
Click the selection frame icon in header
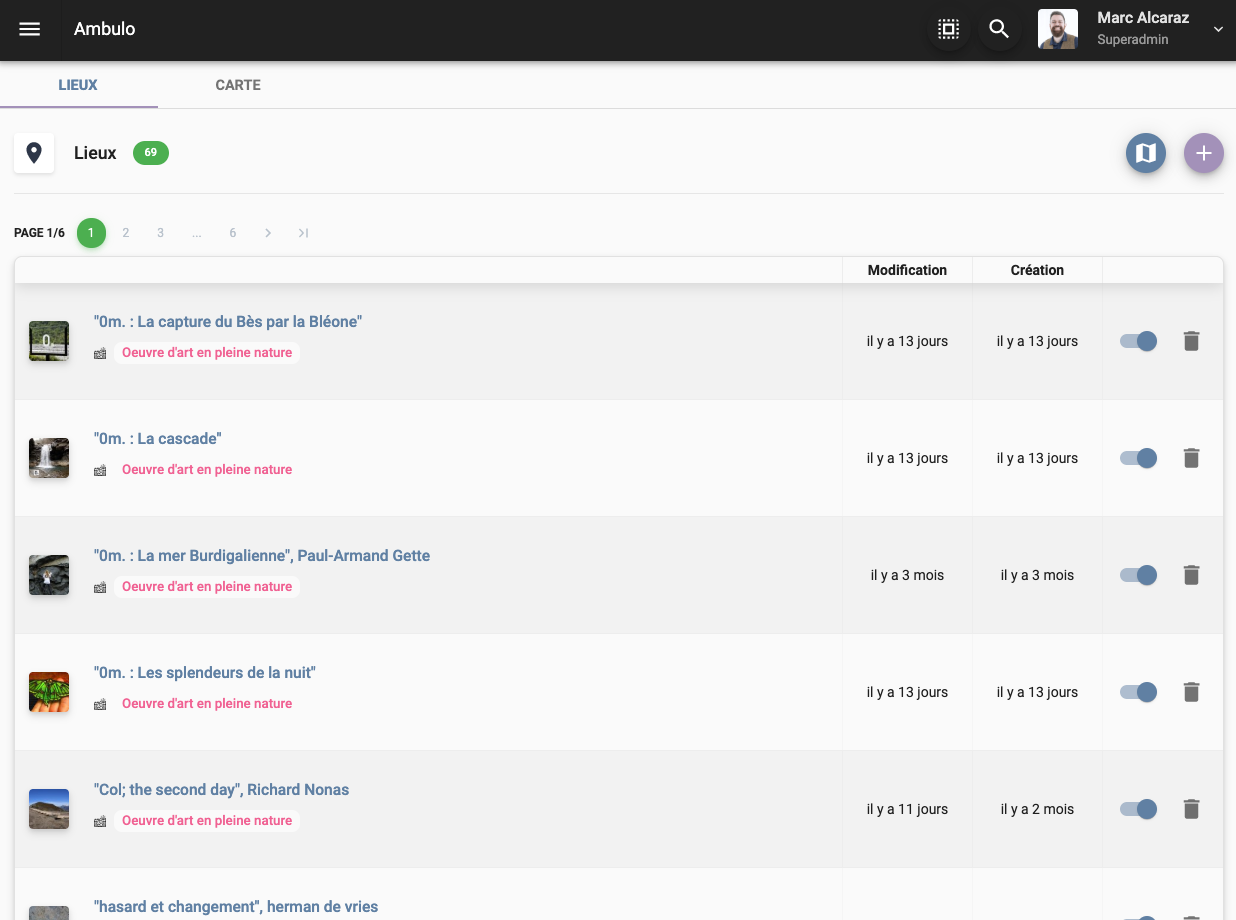[948, 29]
